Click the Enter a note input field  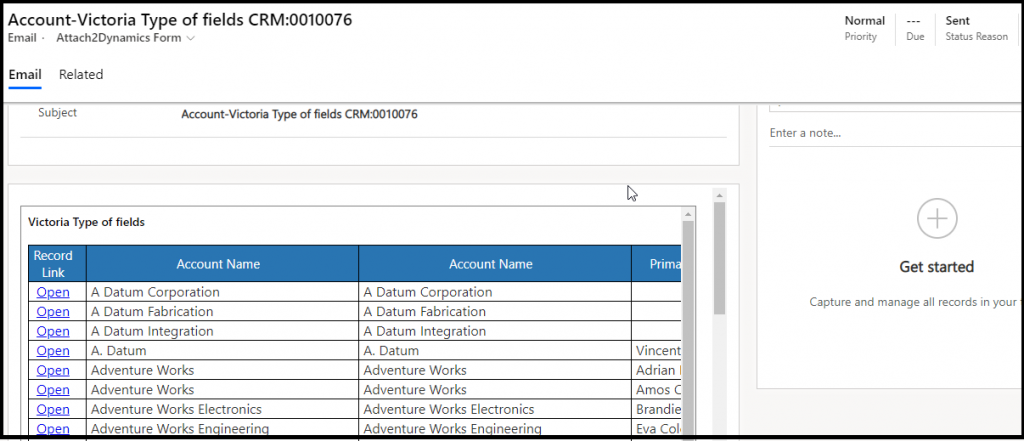[x=895, y=133]
